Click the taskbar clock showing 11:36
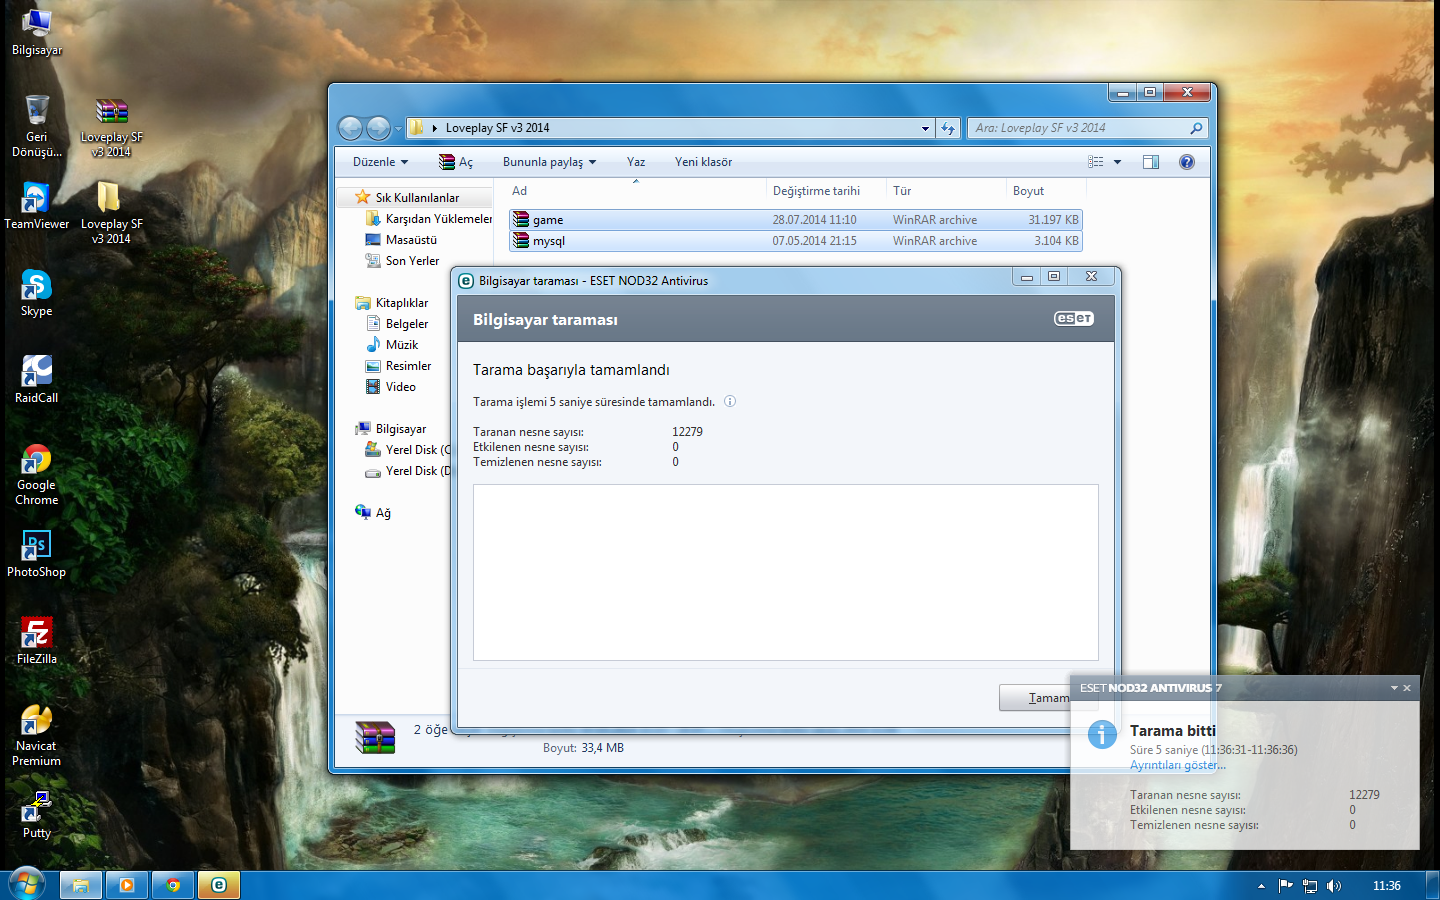Image resolution: width=1440 pixels, height=900 pixels. [x=1387, y=886]
